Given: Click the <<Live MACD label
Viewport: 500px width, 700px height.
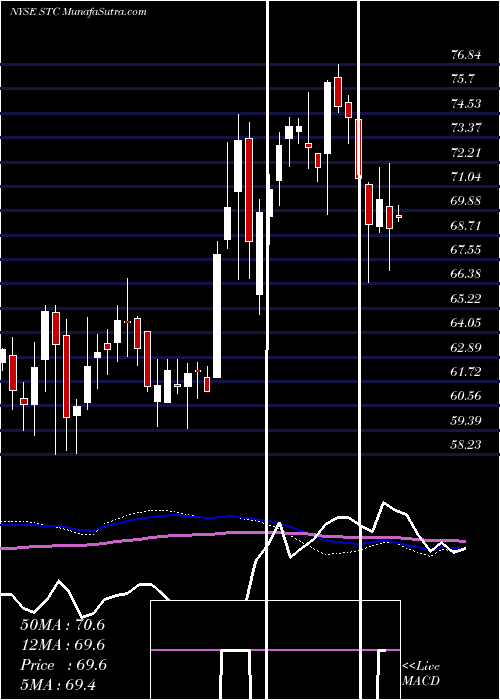Looking at the screenshot, I should coord(421,673).
